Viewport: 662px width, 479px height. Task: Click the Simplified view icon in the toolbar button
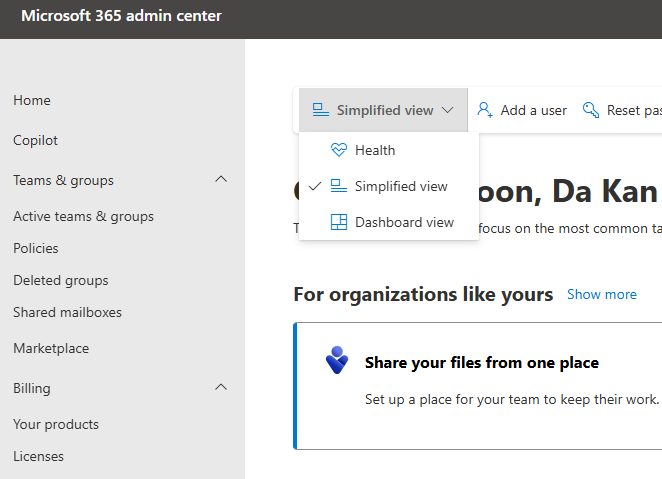point(320,110)
